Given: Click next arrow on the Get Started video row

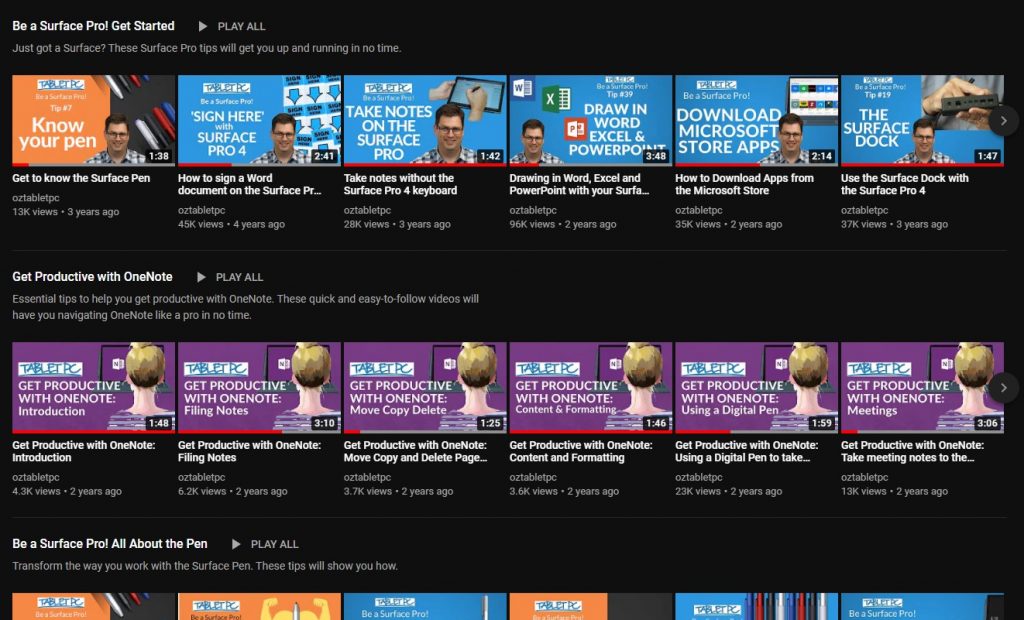Looking at the screenshot, I should pos(1004,121).
